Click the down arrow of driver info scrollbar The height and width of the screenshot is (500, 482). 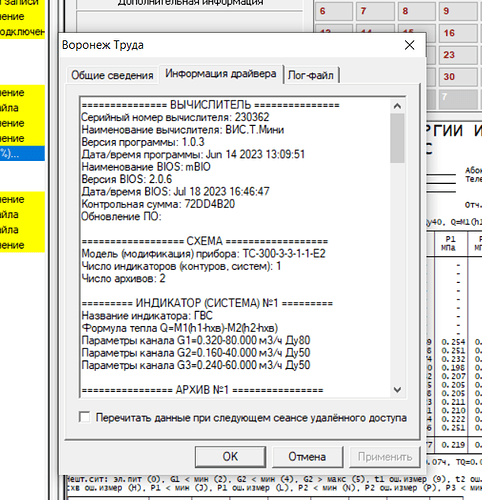tap(397, 389)
